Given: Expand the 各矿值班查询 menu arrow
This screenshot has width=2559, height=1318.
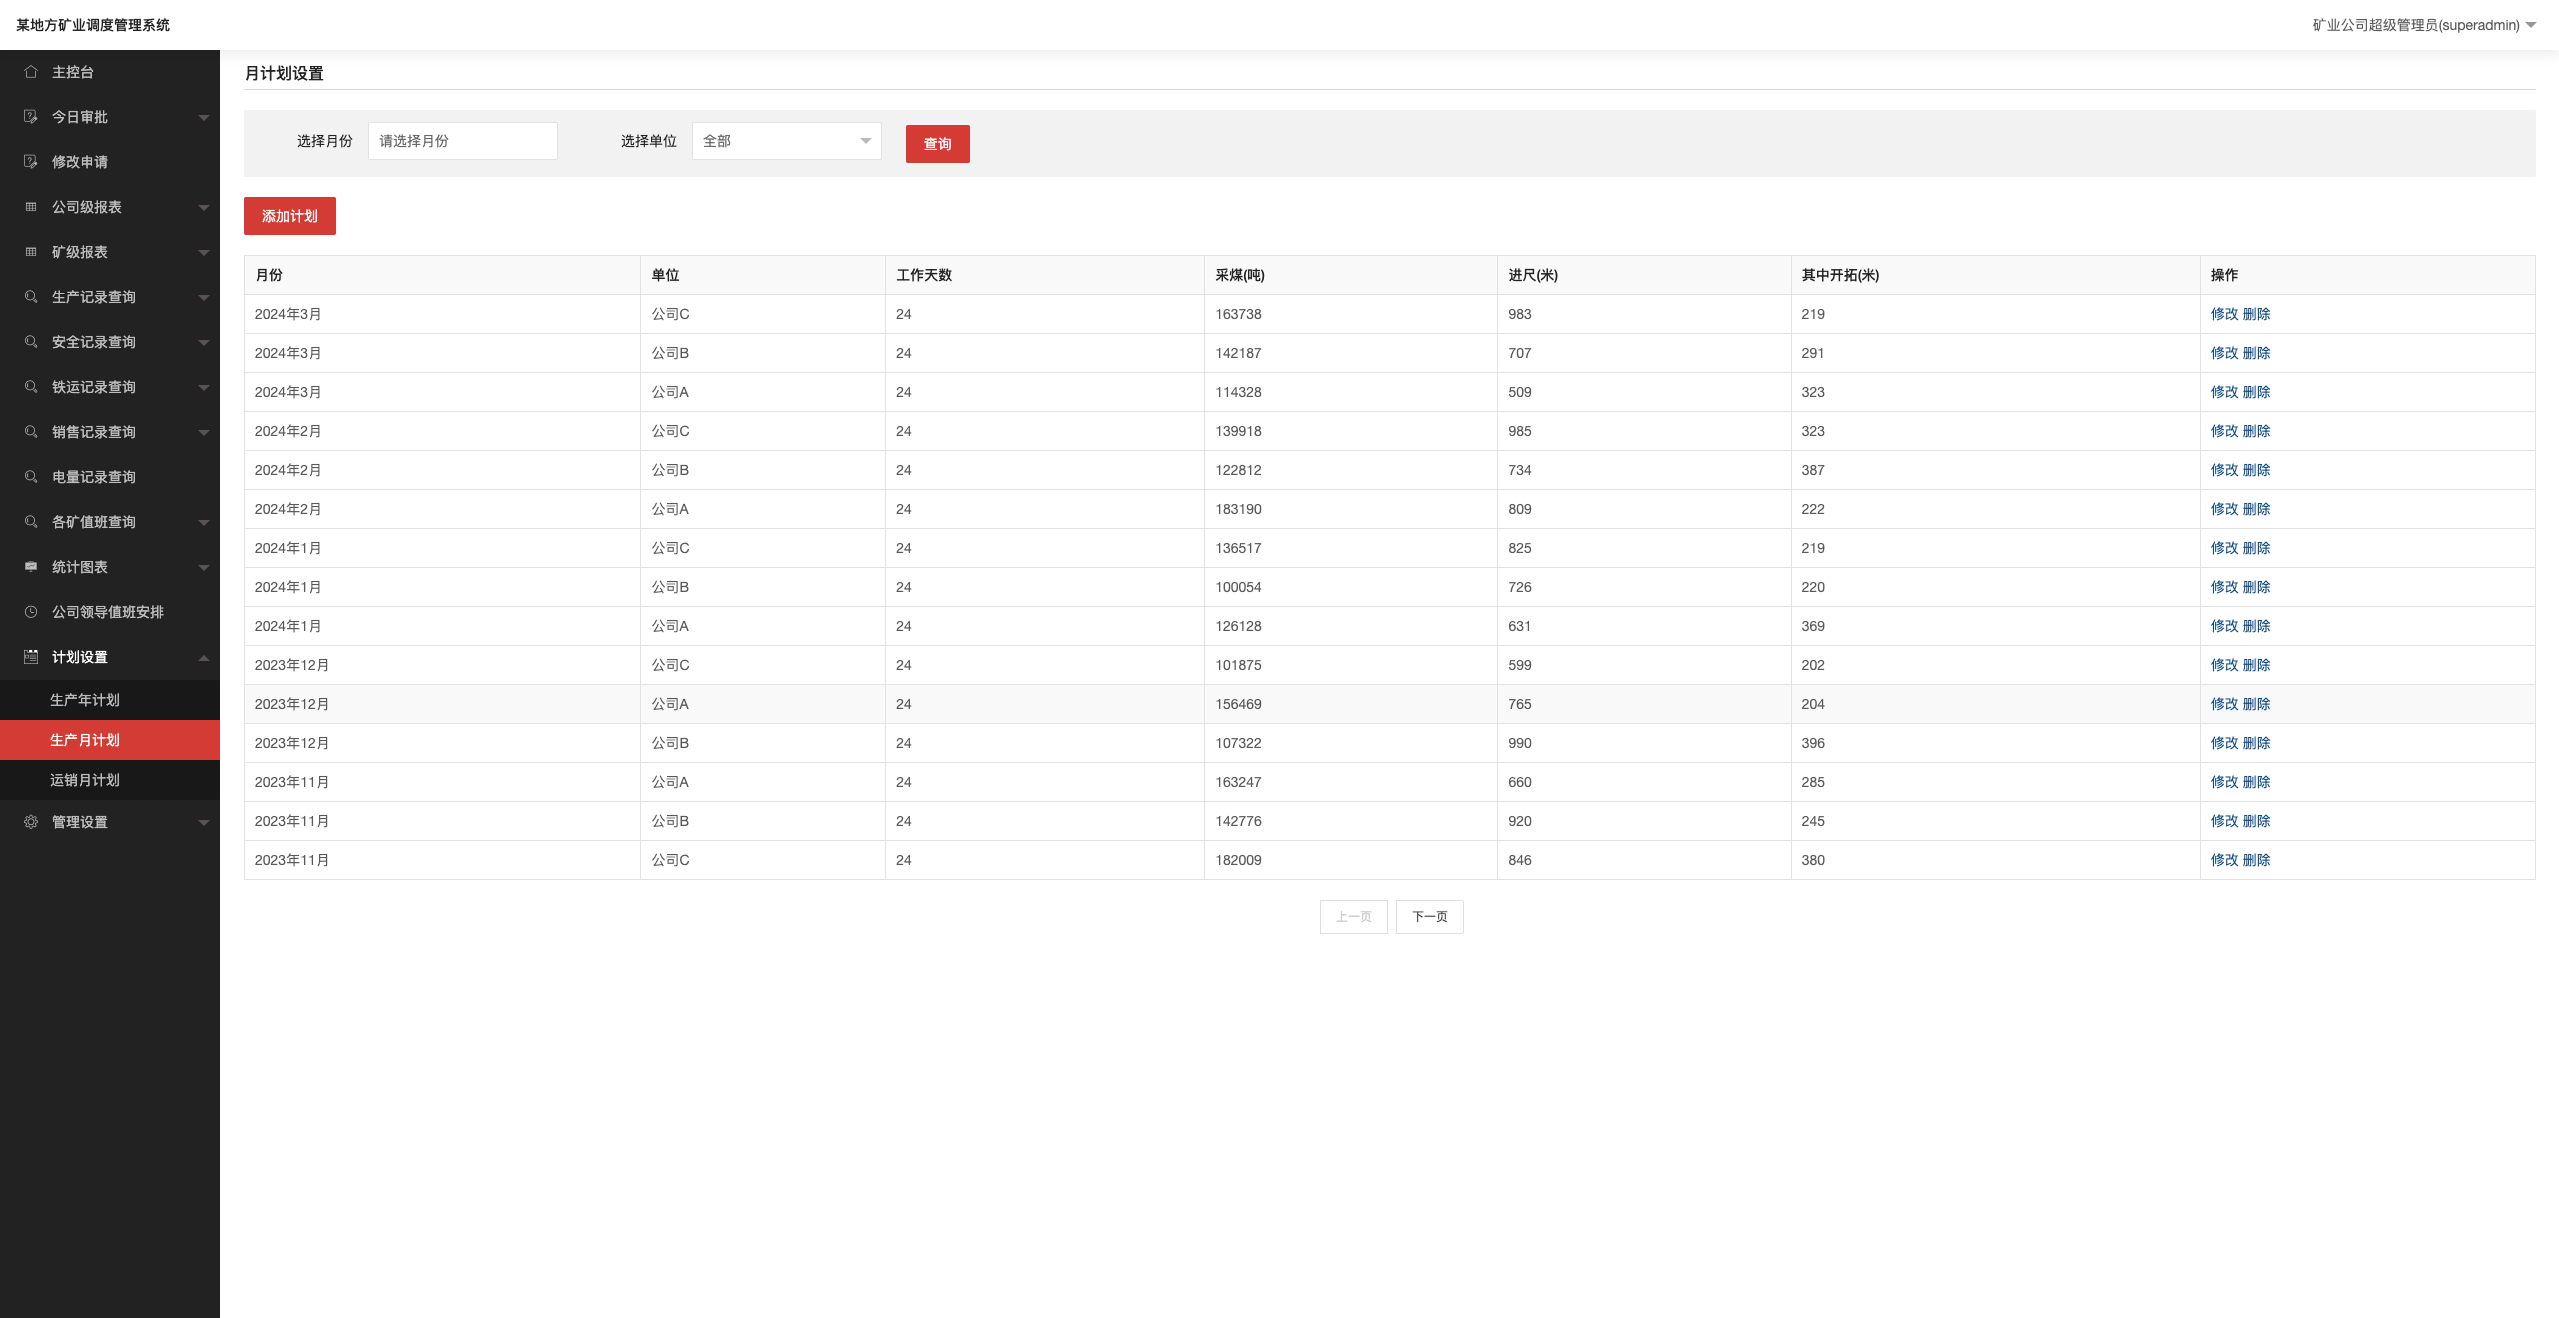Looking at the screenshot, I should point(204,523).
